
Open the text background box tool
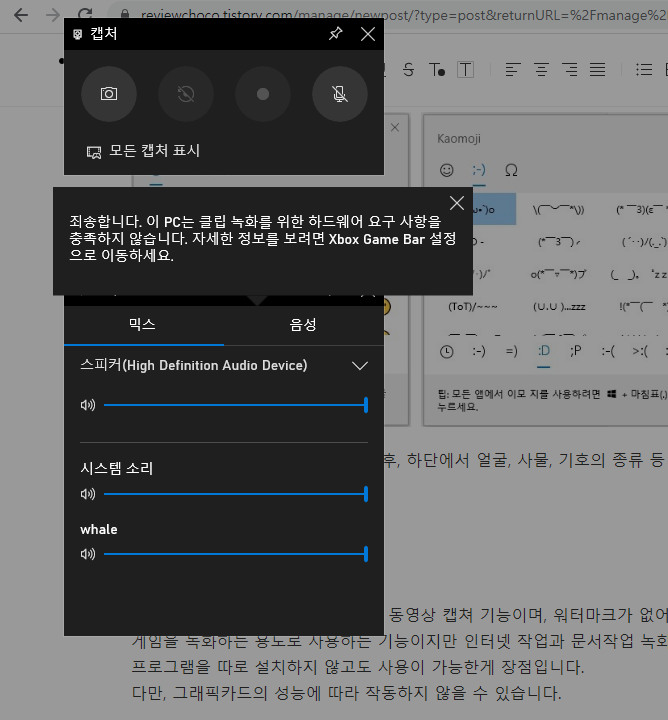466,70
